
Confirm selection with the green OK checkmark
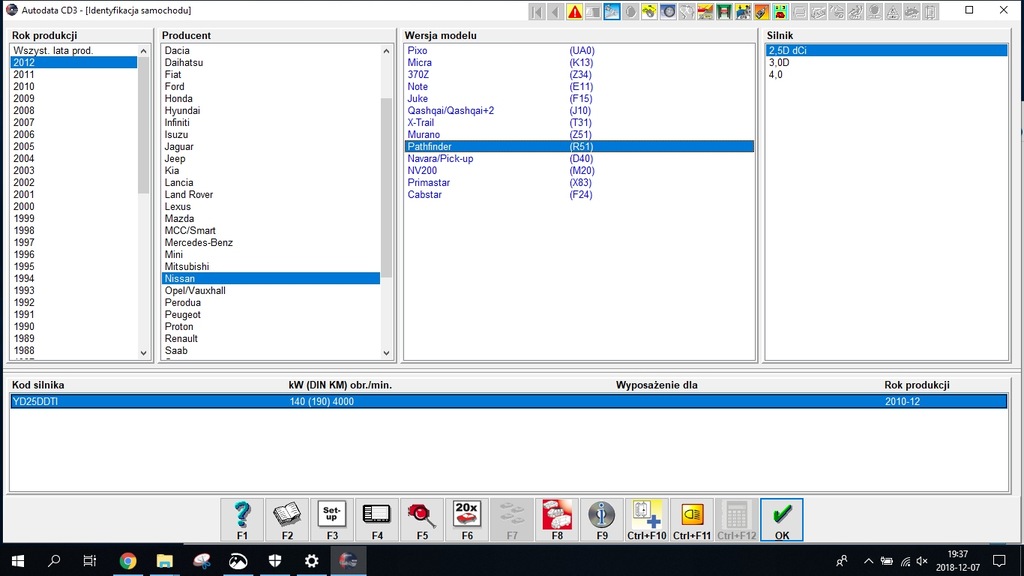tap(782, 520)
